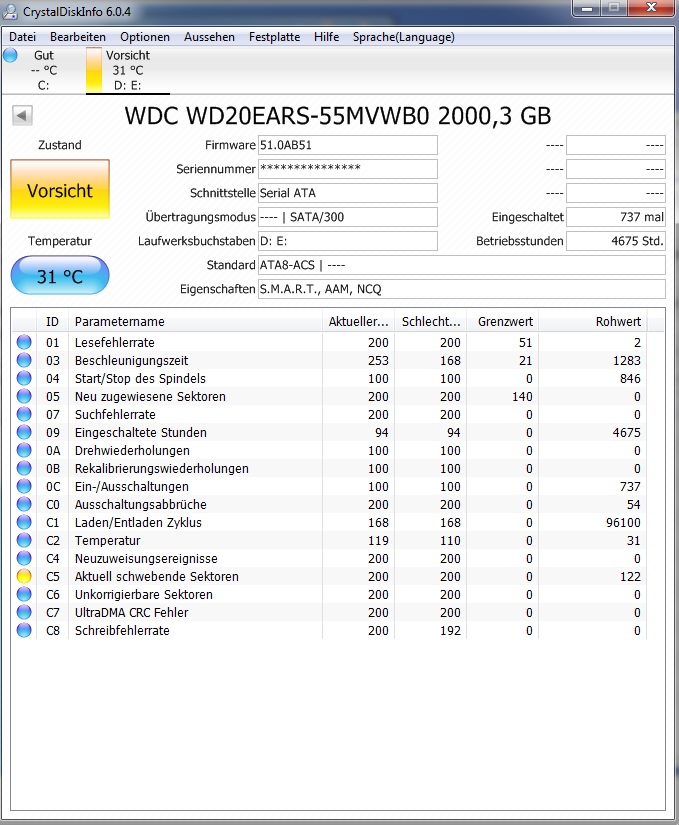The height and width of the screenshot is (825, 679).
Task: Click status icon of Drehwiederholungen row
Action: click(x=24, y=450)
